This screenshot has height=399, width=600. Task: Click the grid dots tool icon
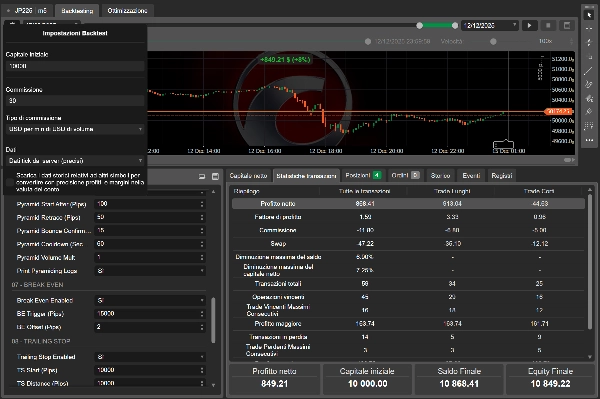[x=589, y=126]
